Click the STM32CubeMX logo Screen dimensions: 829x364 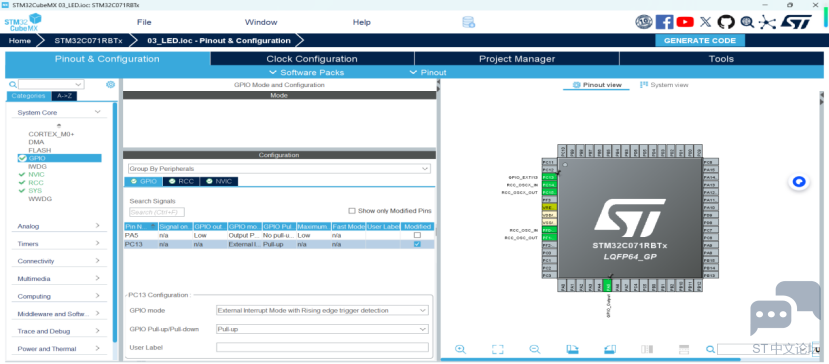point(23,23)
